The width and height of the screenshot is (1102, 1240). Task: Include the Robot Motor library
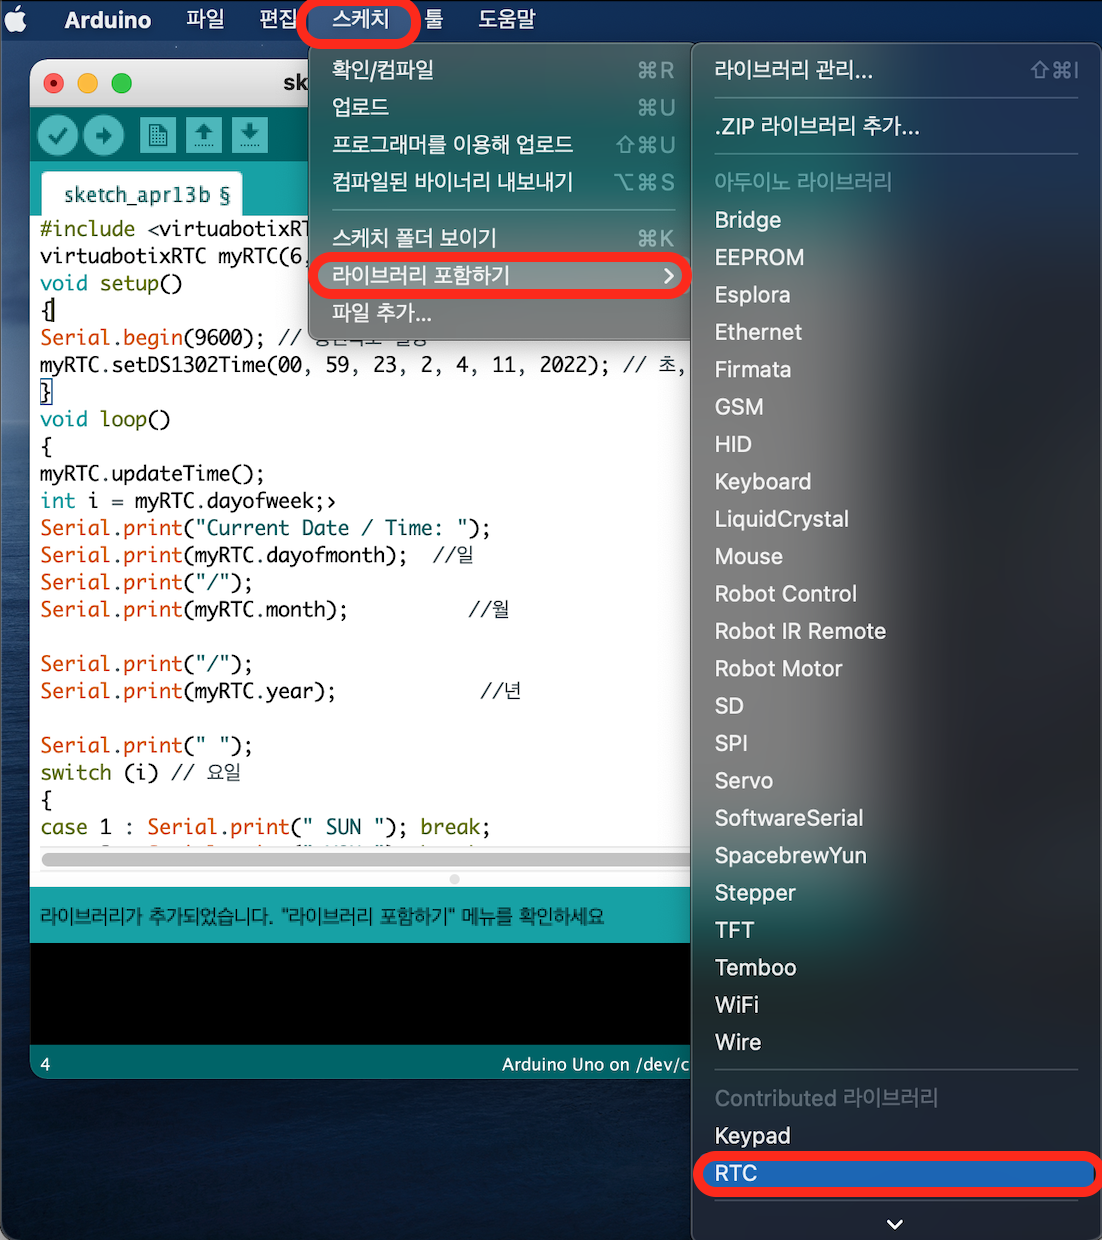coord(896,669)
